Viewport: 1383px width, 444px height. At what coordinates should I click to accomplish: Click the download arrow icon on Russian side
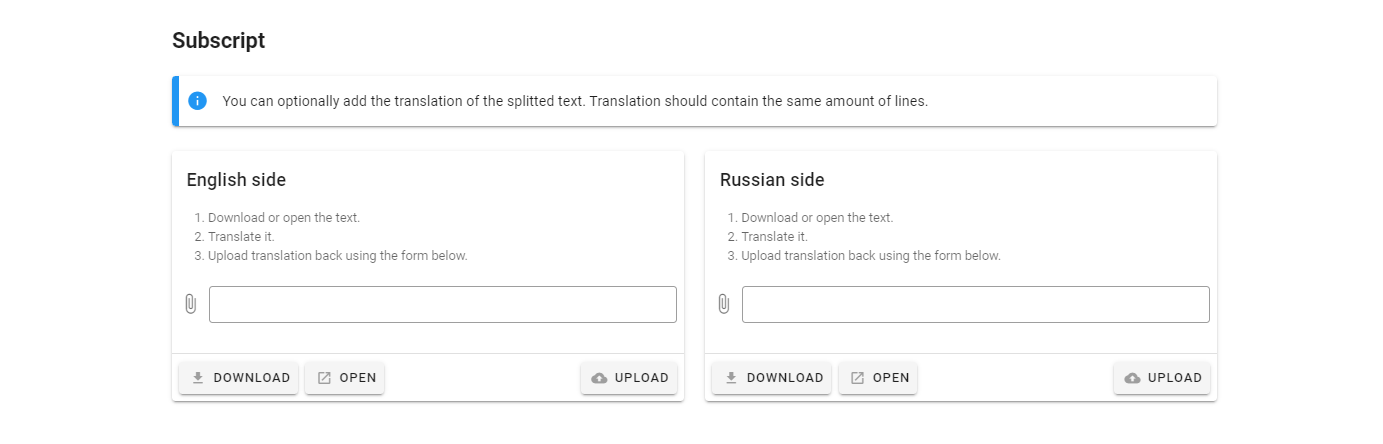point(731,378)
